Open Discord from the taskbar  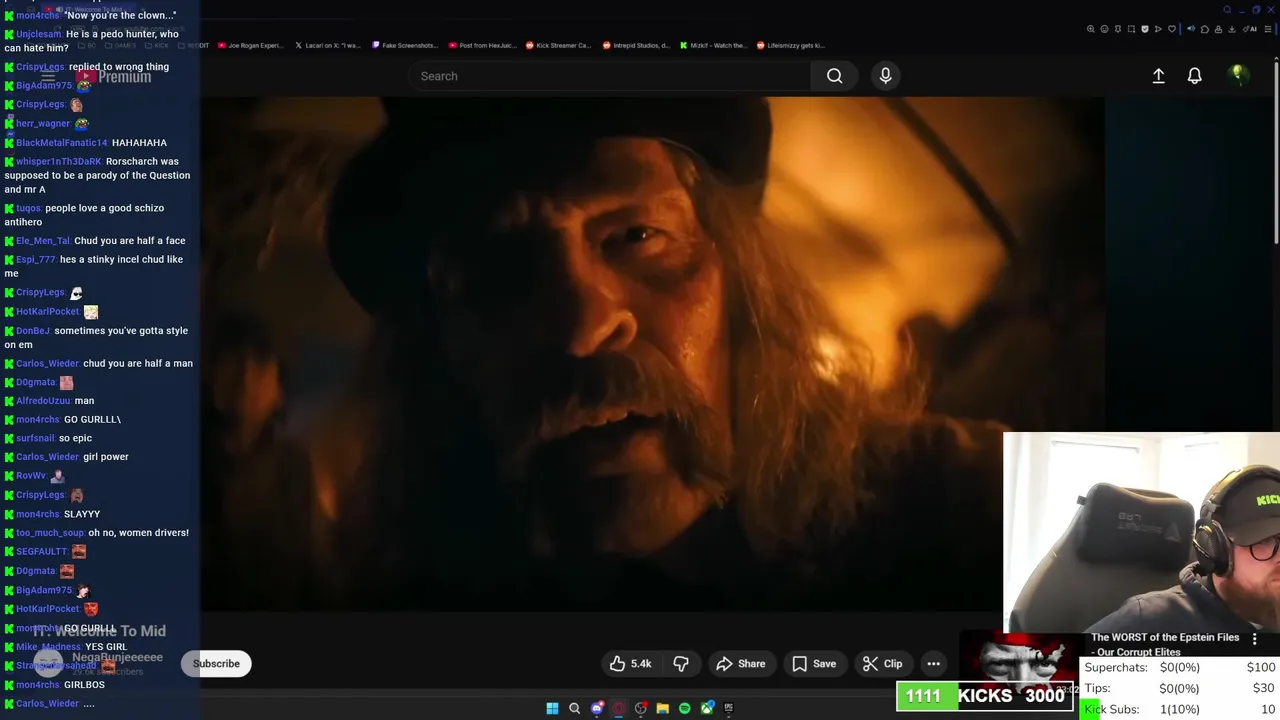(597, 708)
